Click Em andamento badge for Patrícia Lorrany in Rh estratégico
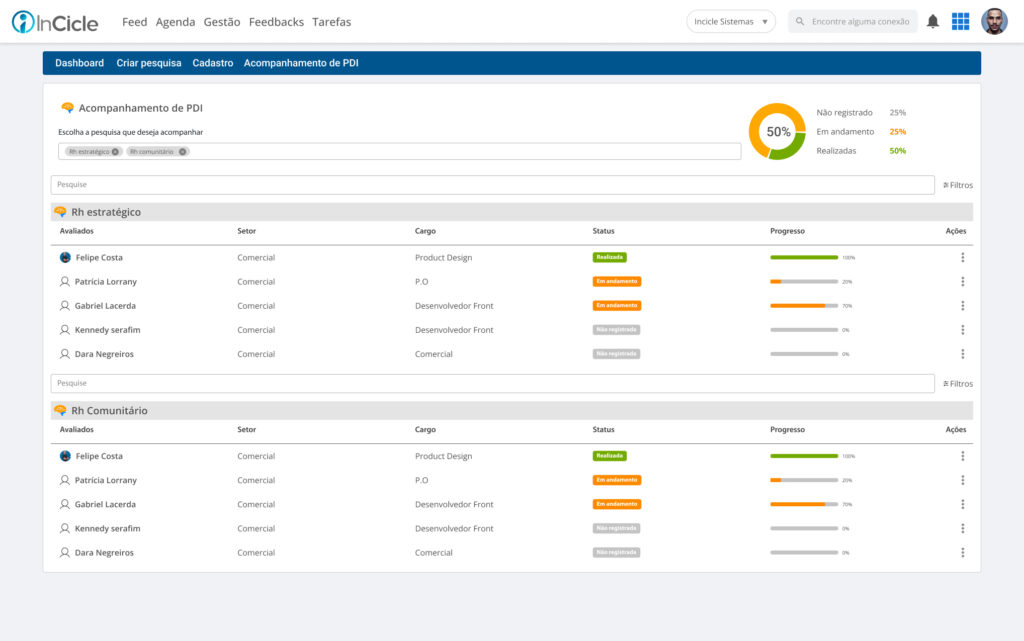Viewport: 1024px width, 641px height. (616, 281)
